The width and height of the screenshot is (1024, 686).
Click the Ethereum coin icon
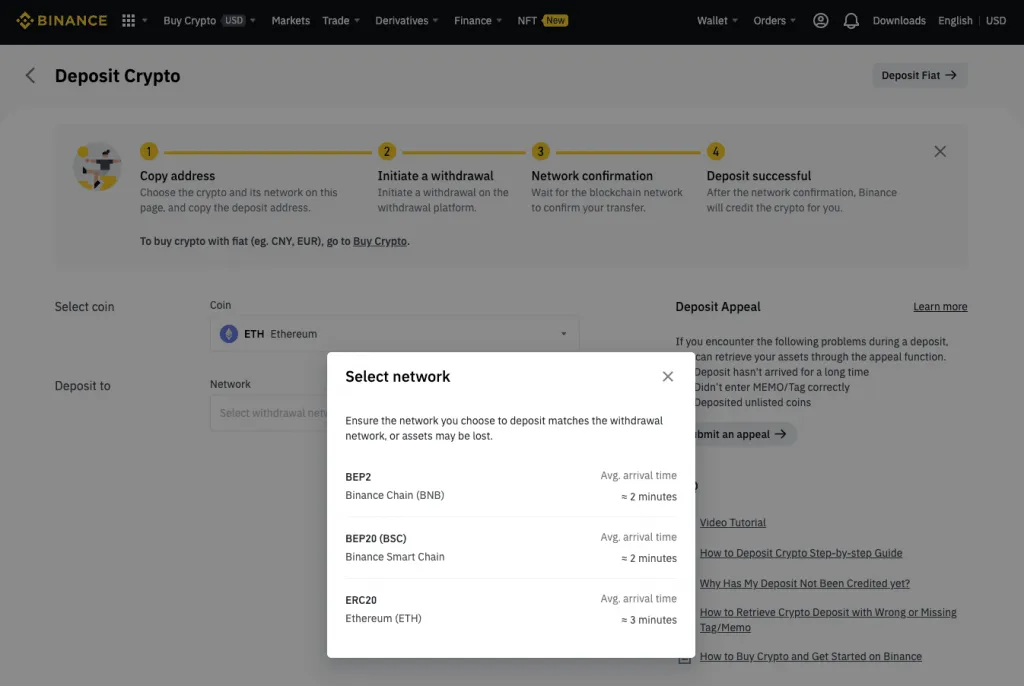[x=229, y=334]
